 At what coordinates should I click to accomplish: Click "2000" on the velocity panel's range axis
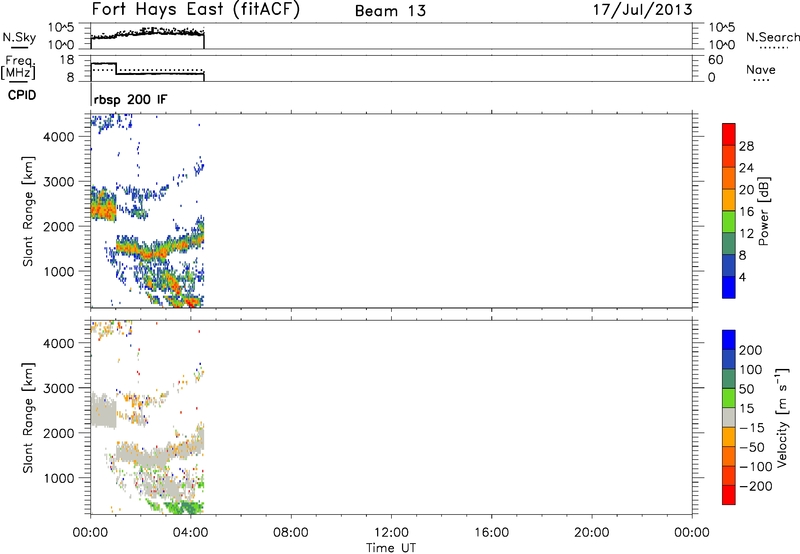pos(58,433)
